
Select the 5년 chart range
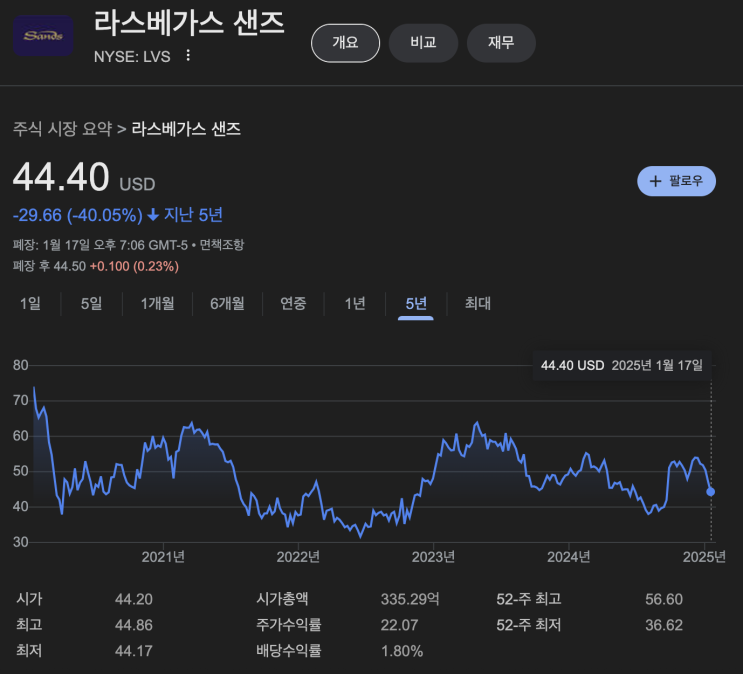pyautogui.click(x=416, y=303)
